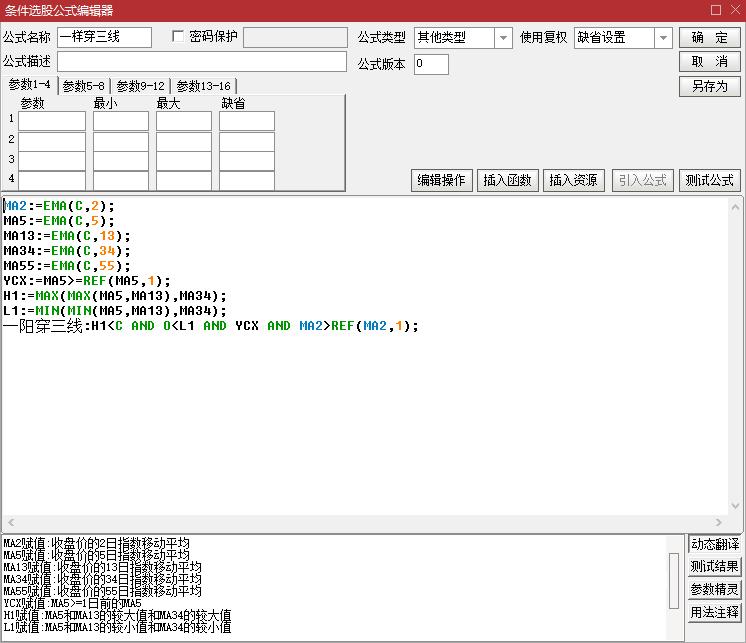Click the code editor scroll-down arrow
Image resolution: width=746 pixels, height=643 pixels.
[735, 506]
